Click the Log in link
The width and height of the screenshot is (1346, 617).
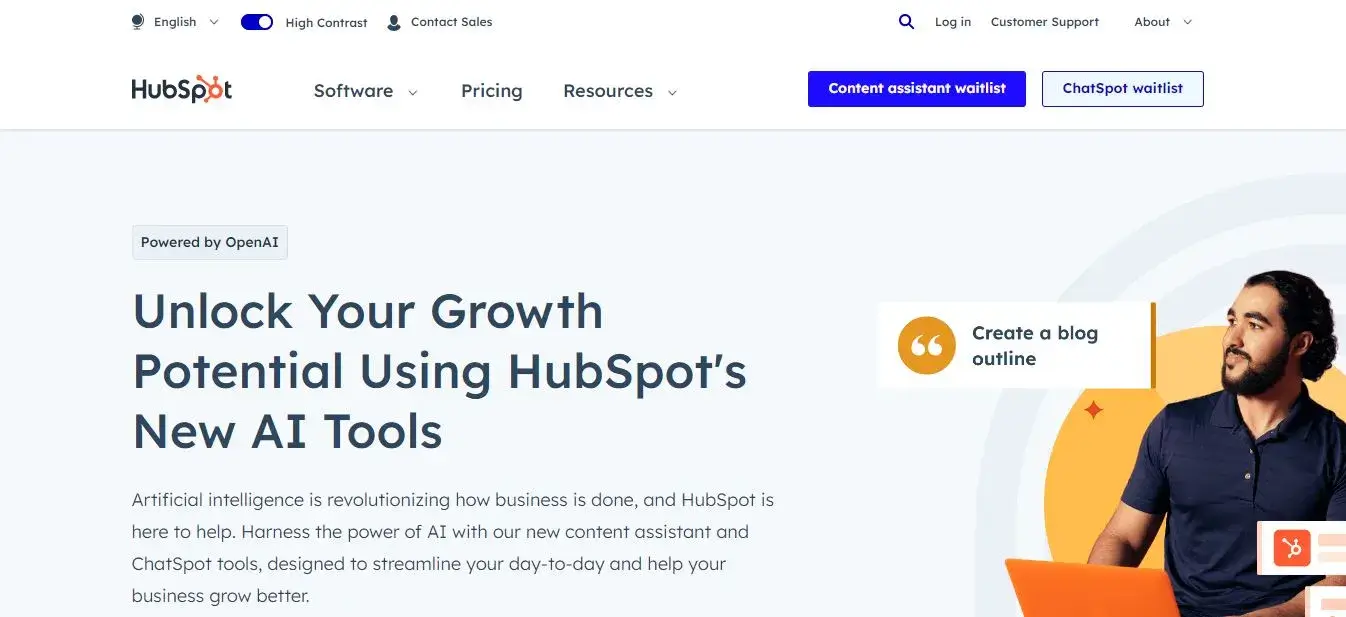952,21
